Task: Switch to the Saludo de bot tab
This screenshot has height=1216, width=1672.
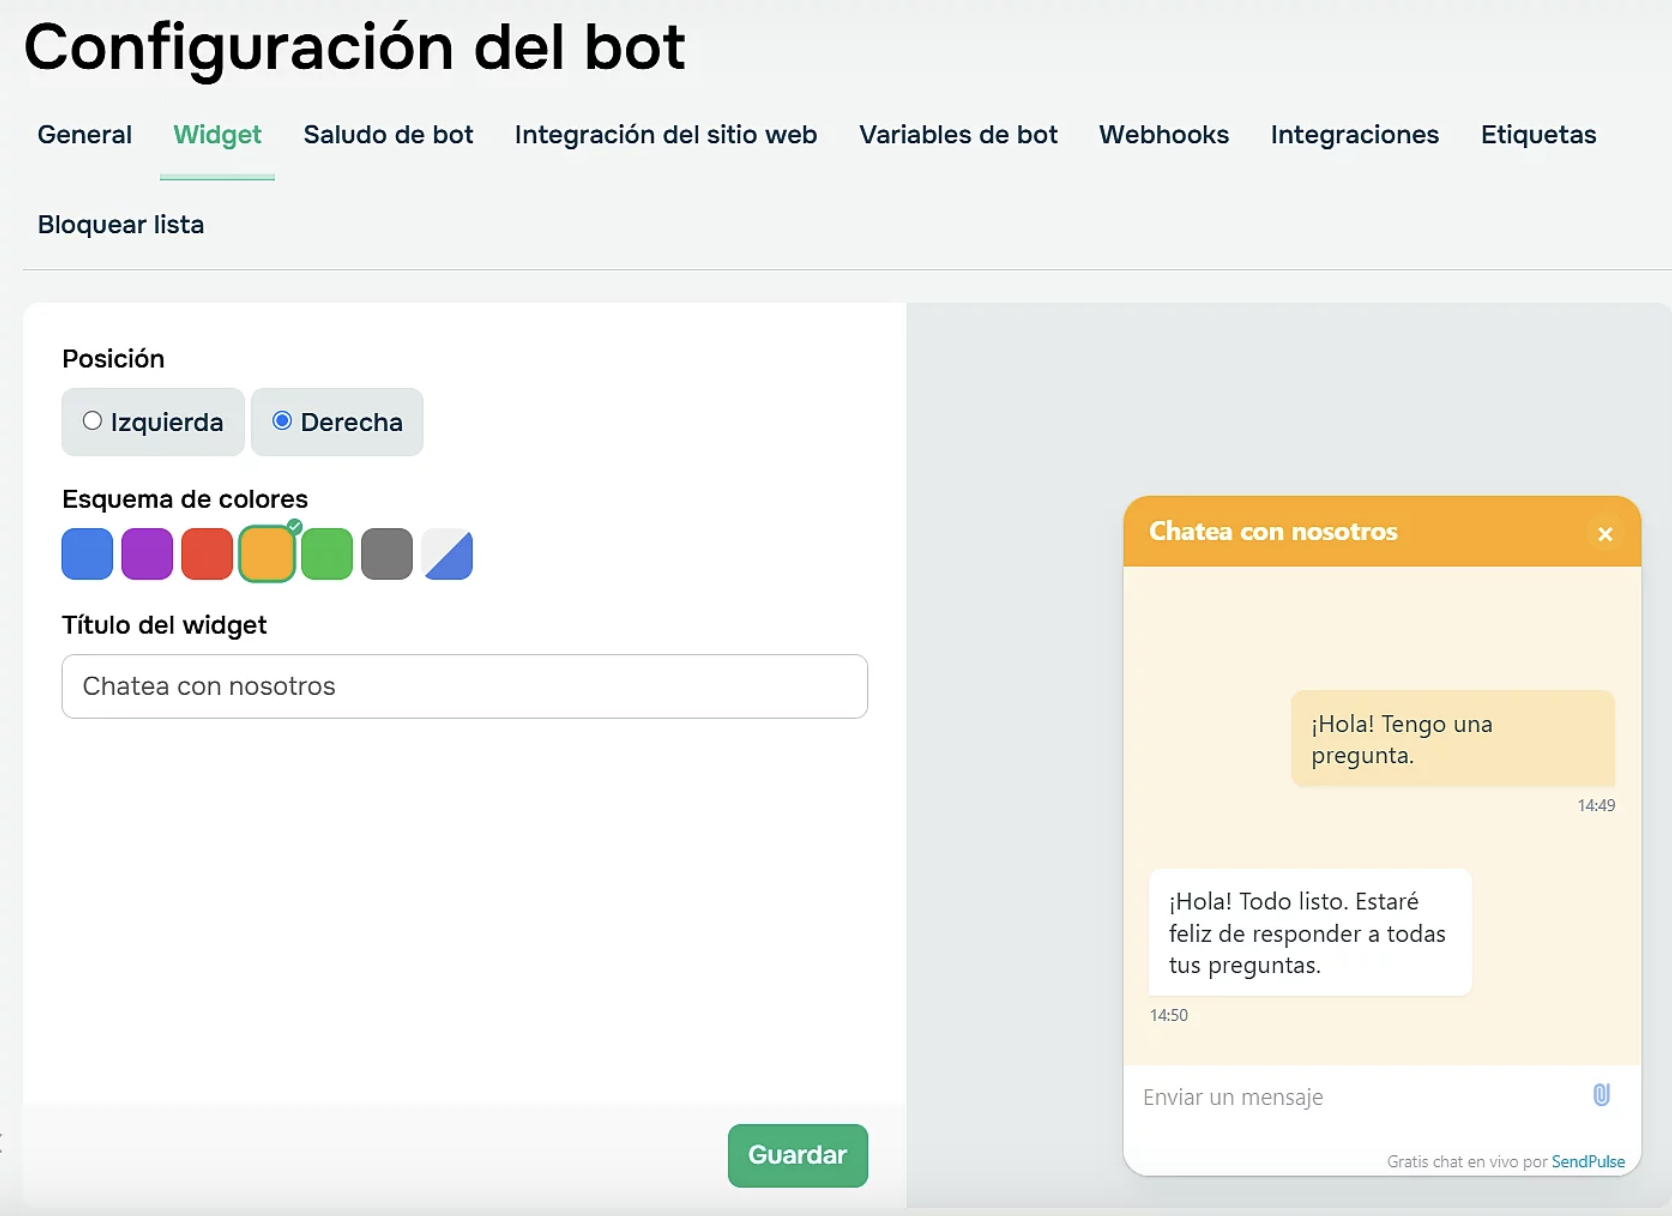Action: click(388, 135)
